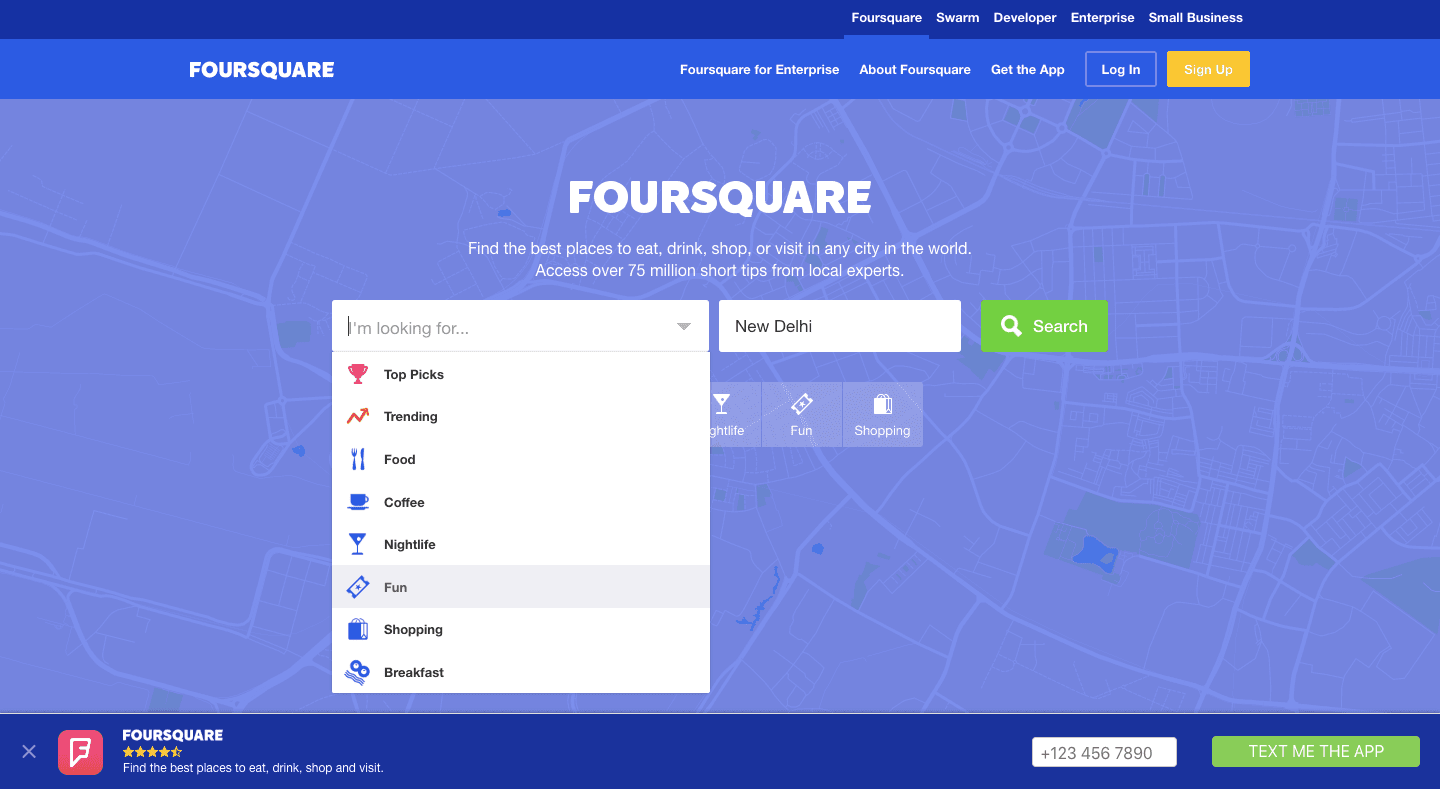Click the Trending arrow icon
Screen dimensions: 1440x789
coord(358,416)
